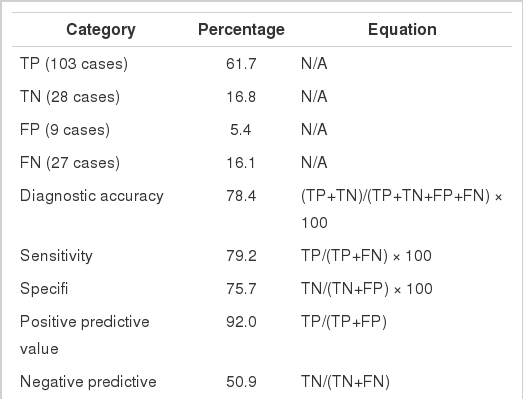The width and height of the screenshot is (523, 399).
Task: Click the Equation column header
Action: (402, 30)
